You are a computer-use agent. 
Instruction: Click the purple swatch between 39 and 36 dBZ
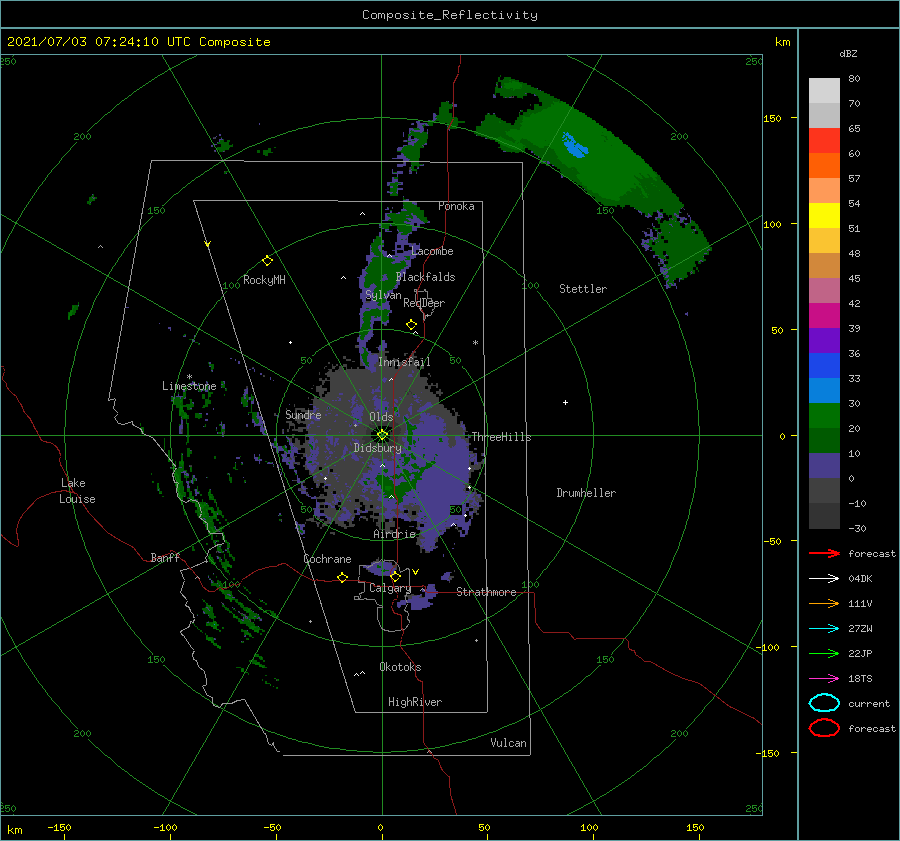pyautogui.click(x=824, y=340)
